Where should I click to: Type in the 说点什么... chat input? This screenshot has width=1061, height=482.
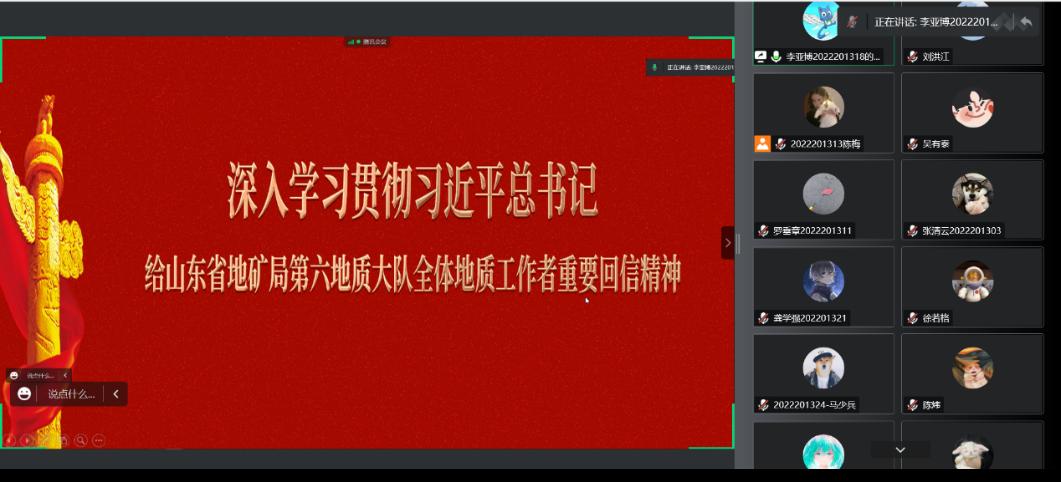72,394
